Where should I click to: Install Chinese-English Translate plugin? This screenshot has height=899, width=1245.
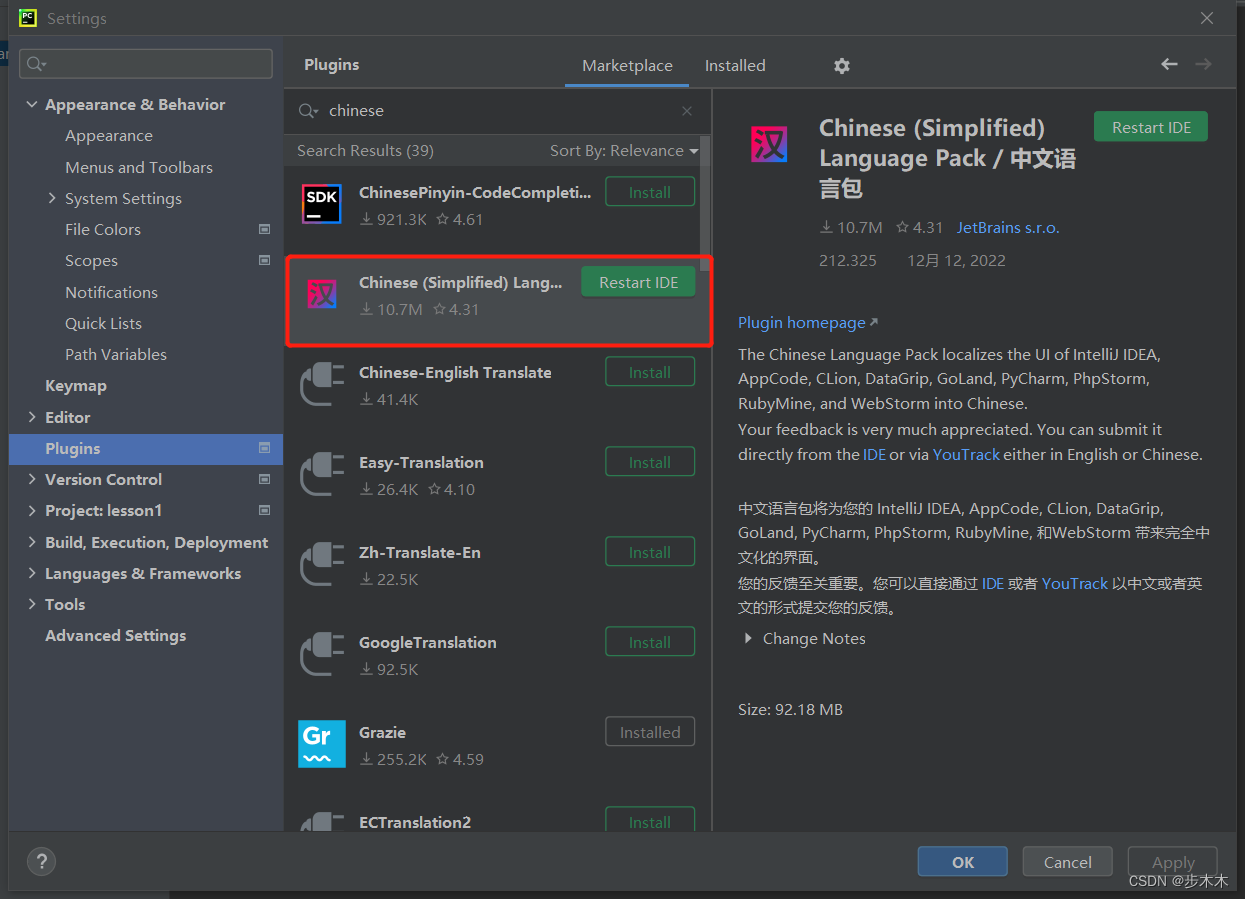tap(650, 372)
